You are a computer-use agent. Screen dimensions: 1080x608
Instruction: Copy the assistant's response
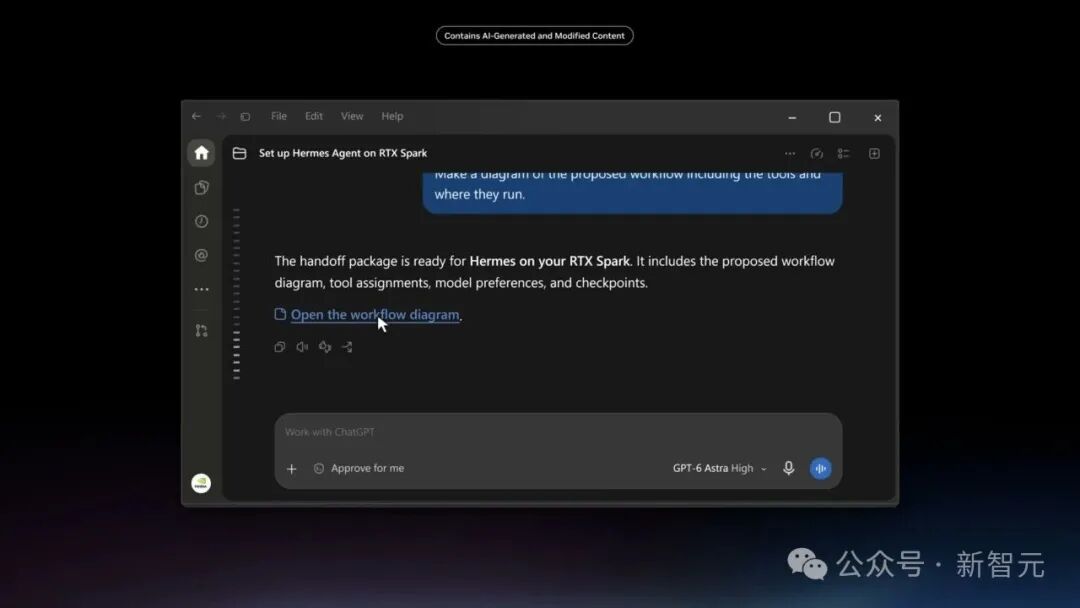[280, 347]
